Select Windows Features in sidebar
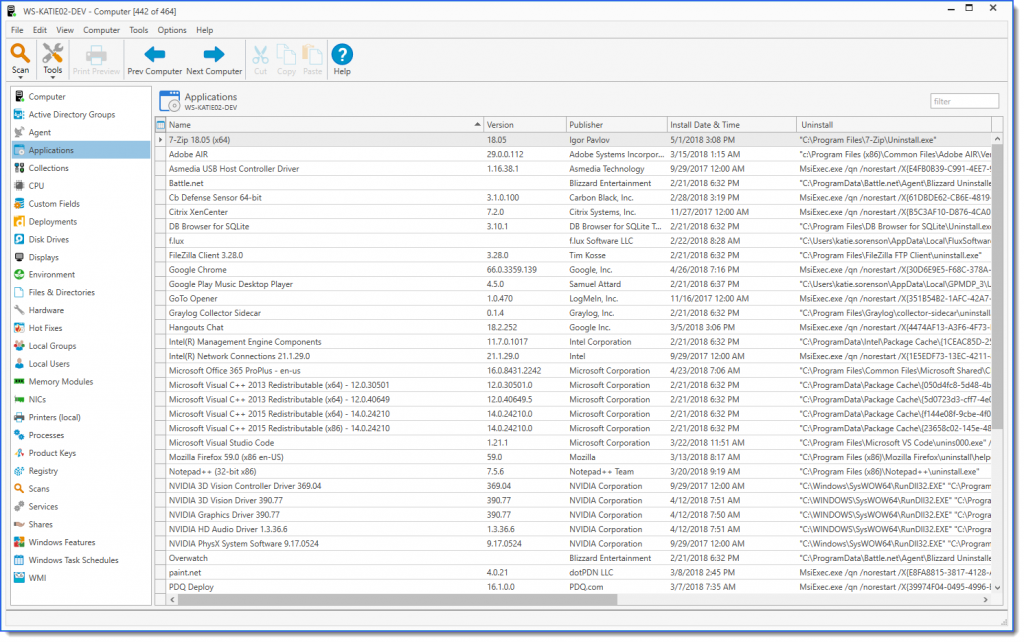 [62, 542]
